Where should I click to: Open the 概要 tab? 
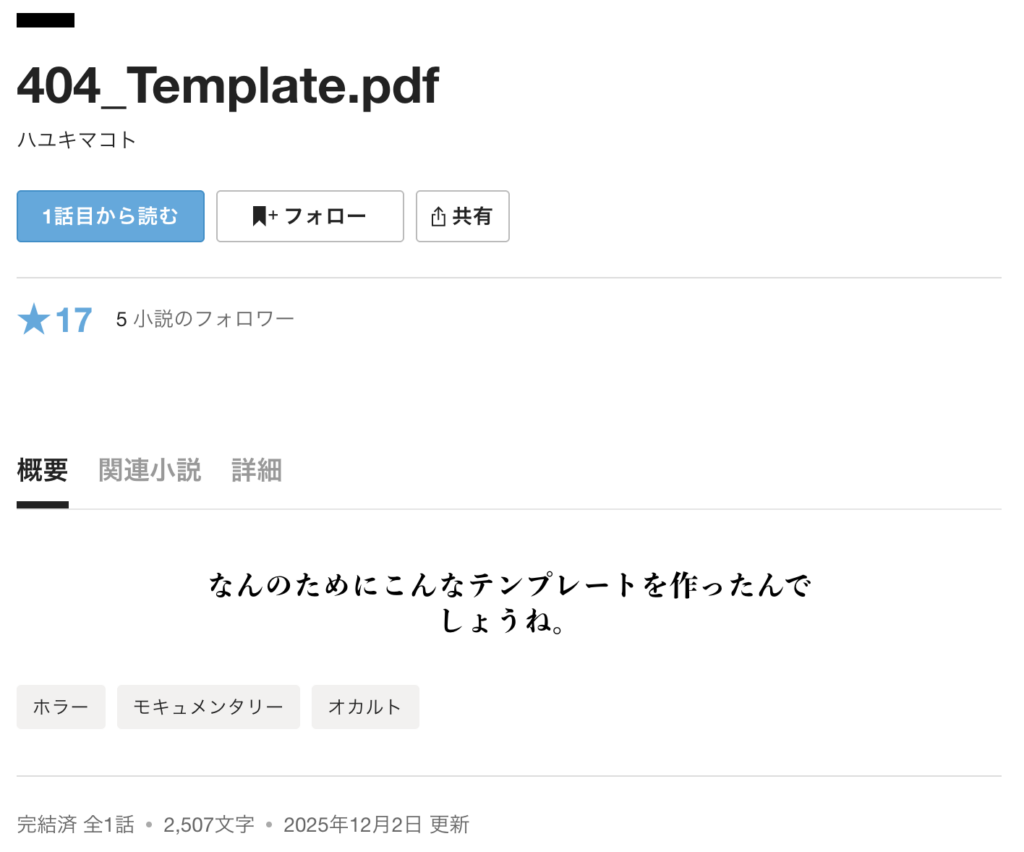[42, 470]
